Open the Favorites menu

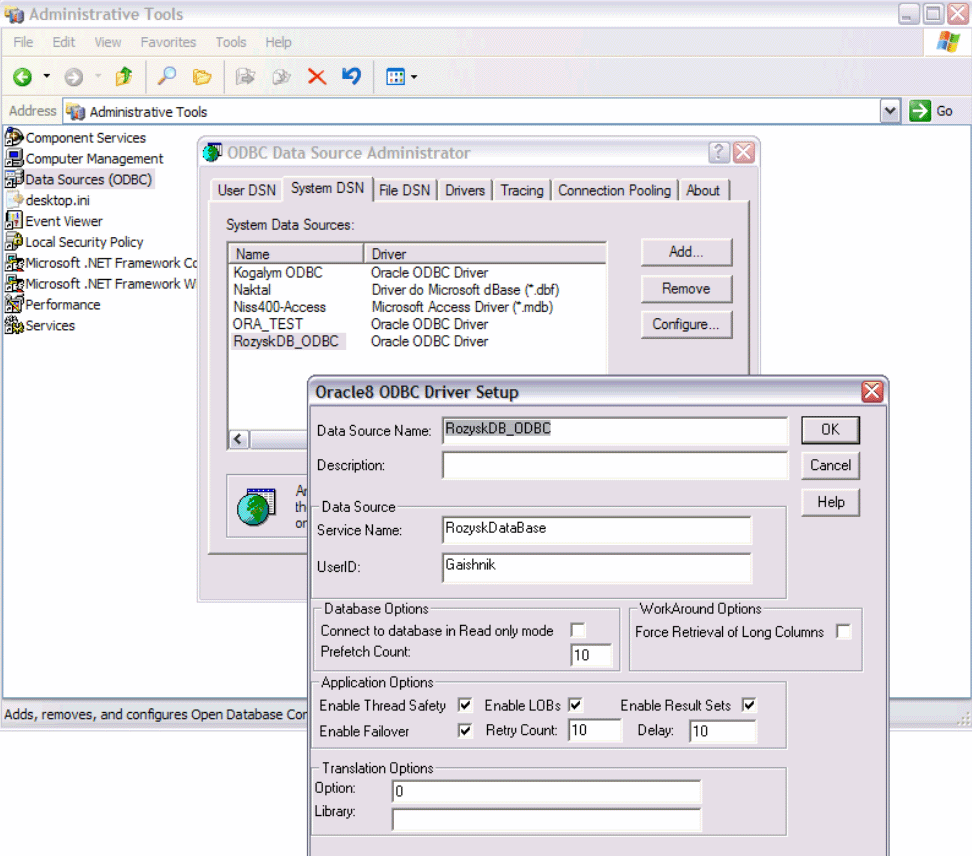click(168, 42)
